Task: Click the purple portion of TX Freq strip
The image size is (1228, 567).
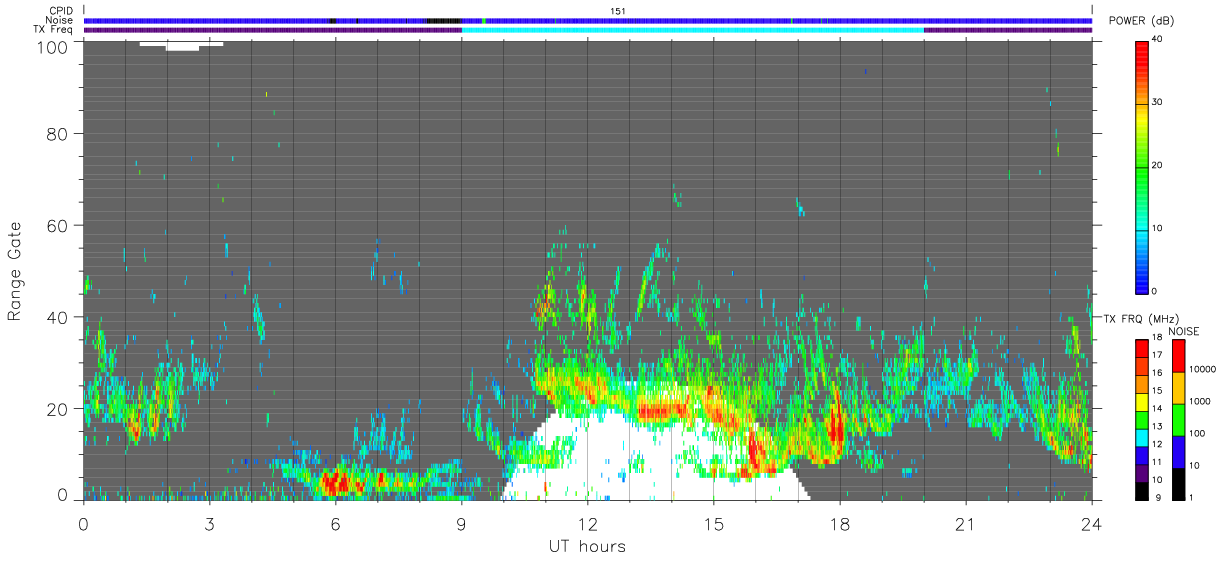Action: pos(272,30)
